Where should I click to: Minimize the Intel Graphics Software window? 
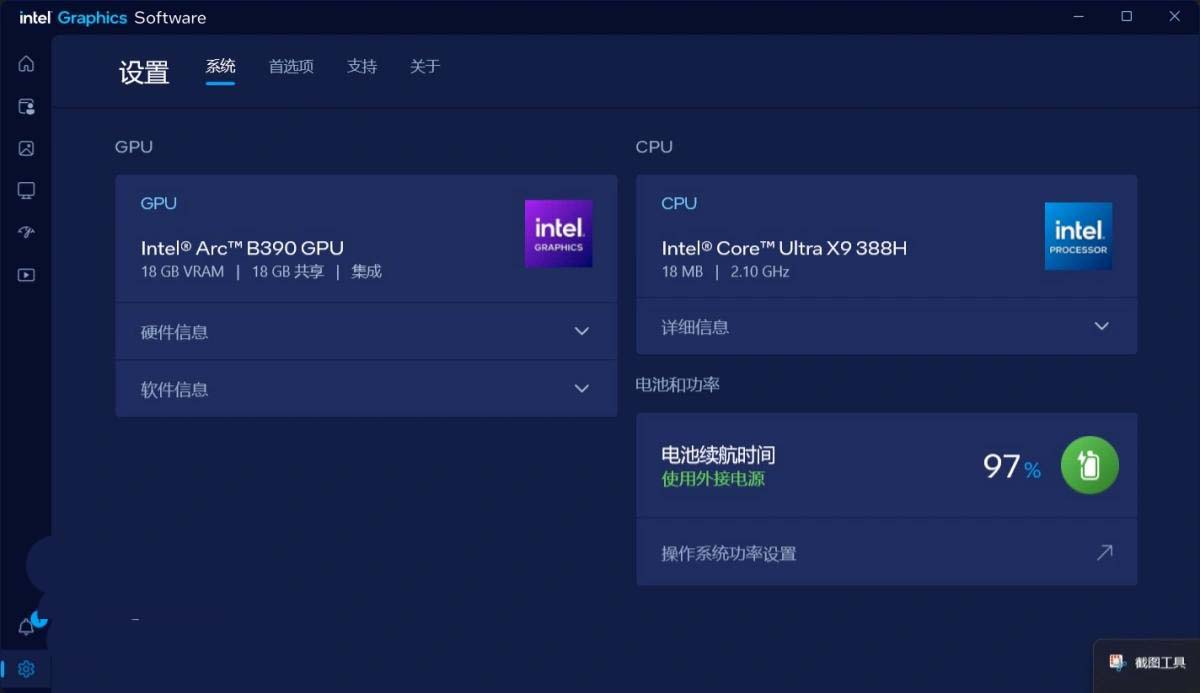pyautogui.click(x=1079, y=16)
